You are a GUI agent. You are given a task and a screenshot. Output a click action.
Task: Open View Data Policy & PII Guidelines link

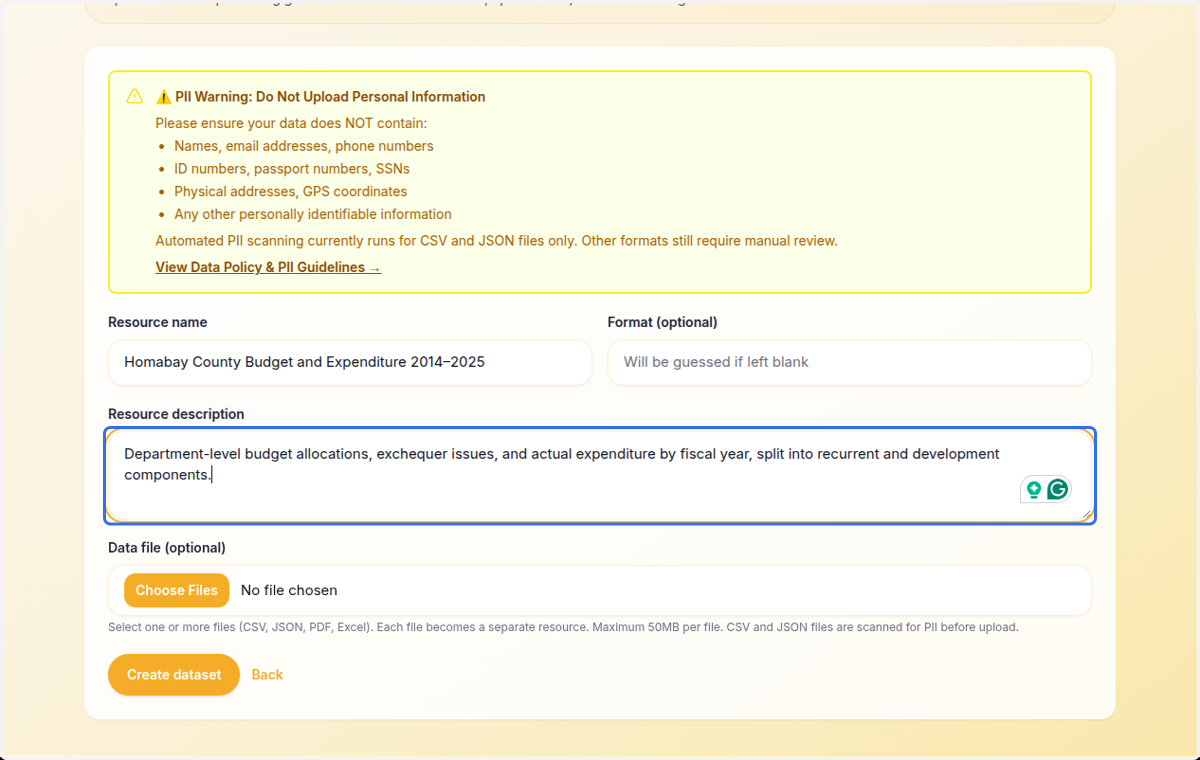point(268,267)
